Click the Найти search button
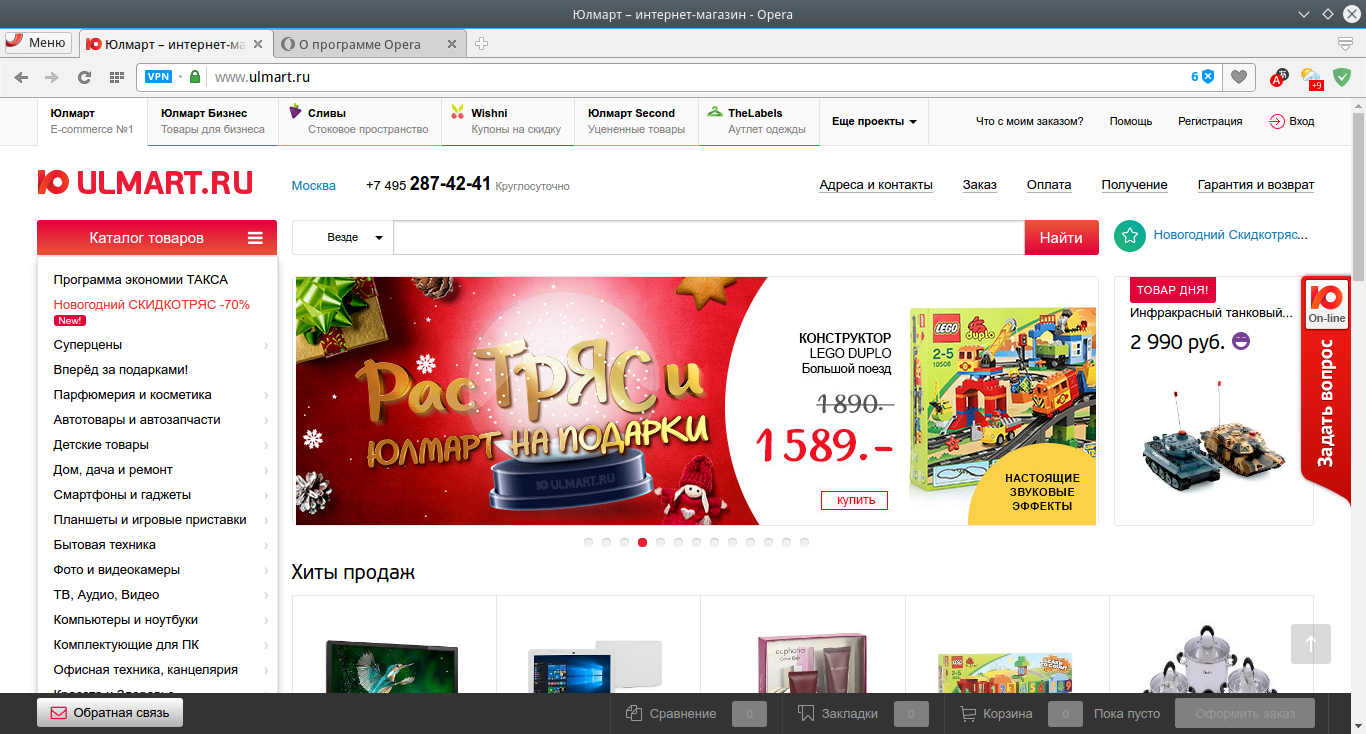Screen dimensions: 1366x734 pos(1061,238)
